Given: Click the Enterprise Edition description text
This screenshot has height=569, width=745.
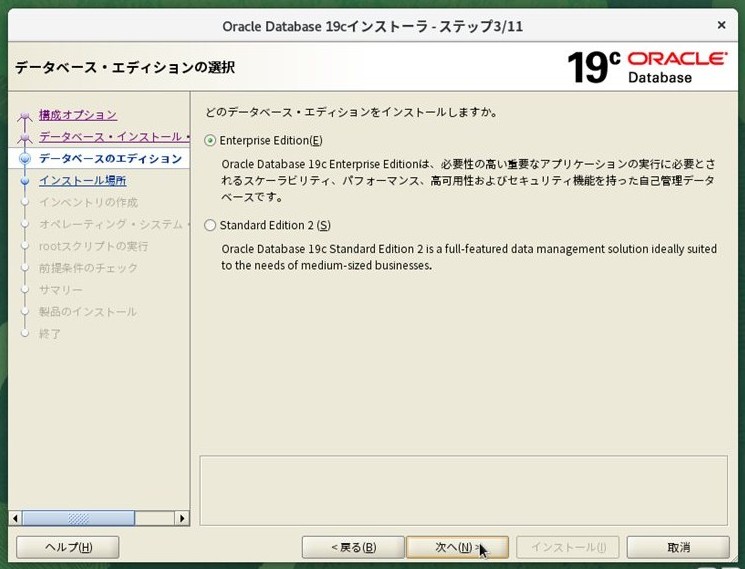Looking at the screenshot, I should click(468, 180).
